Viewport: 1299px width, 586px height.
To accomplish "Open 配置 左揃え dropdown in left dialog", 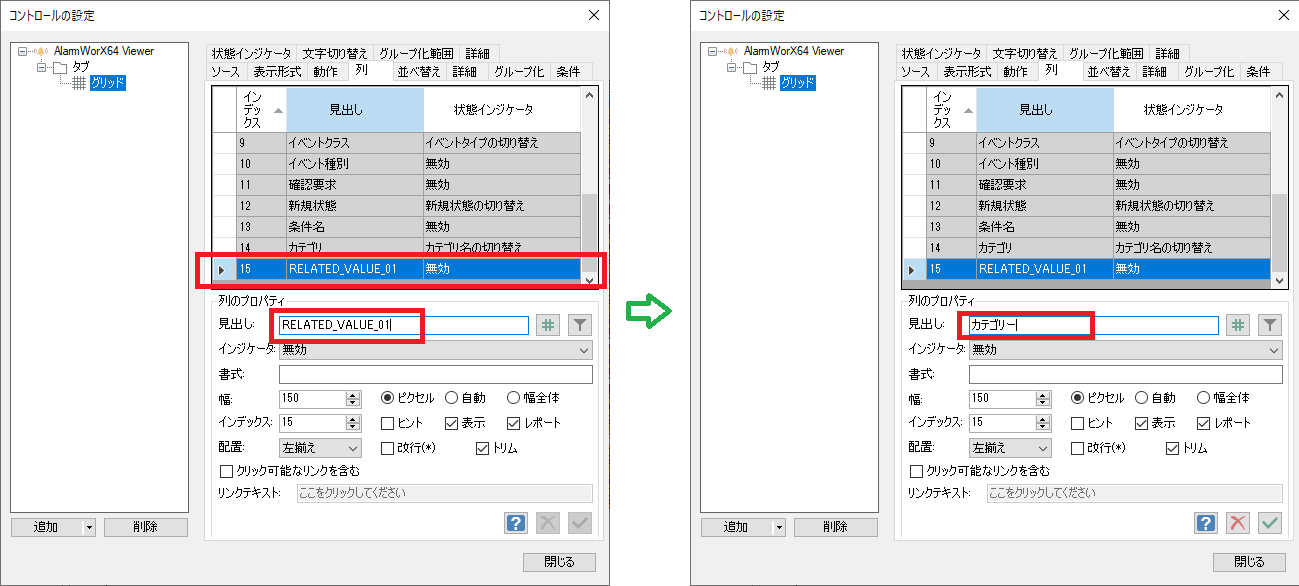I will click(320, 448).
